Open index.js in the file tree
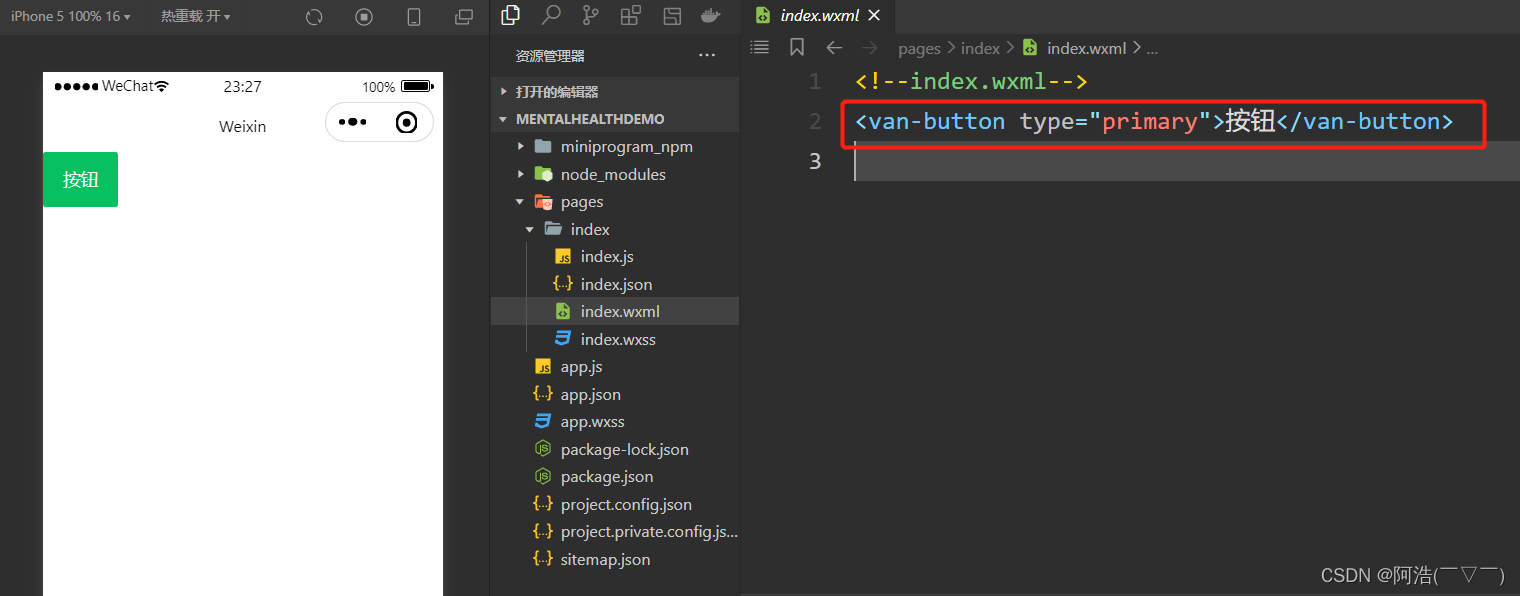 (x=606, y=257)
